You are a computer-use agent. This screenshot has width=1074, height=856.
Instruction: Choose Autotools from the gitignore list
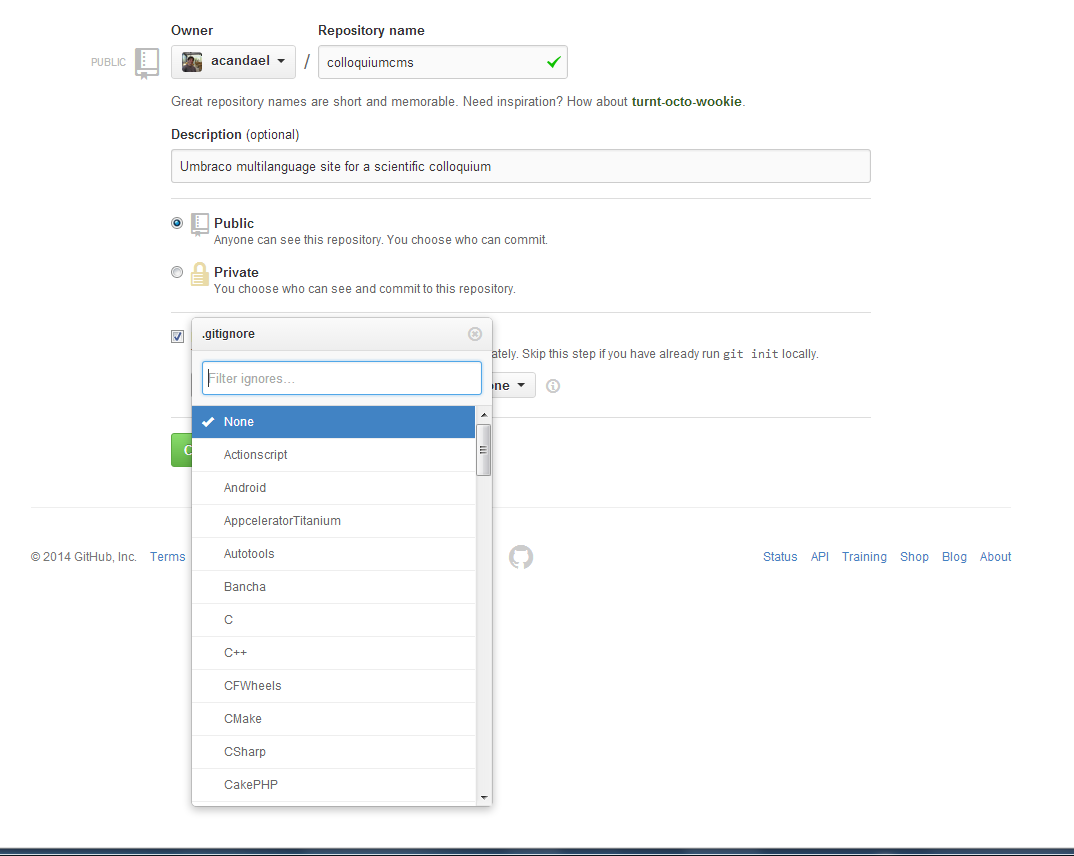tap(334, 553)
